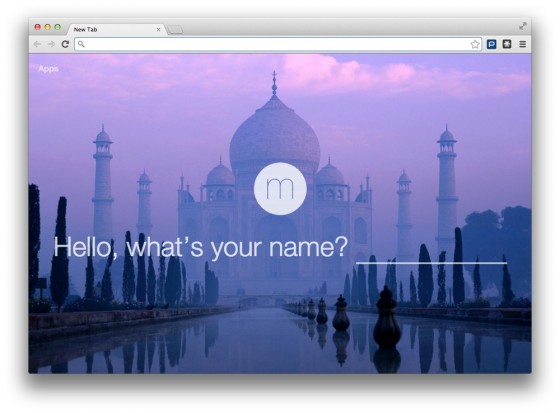Viewport: 560px width, 413px height.
Task: Click the magnifier icon in the address bar
Action: 81,44
